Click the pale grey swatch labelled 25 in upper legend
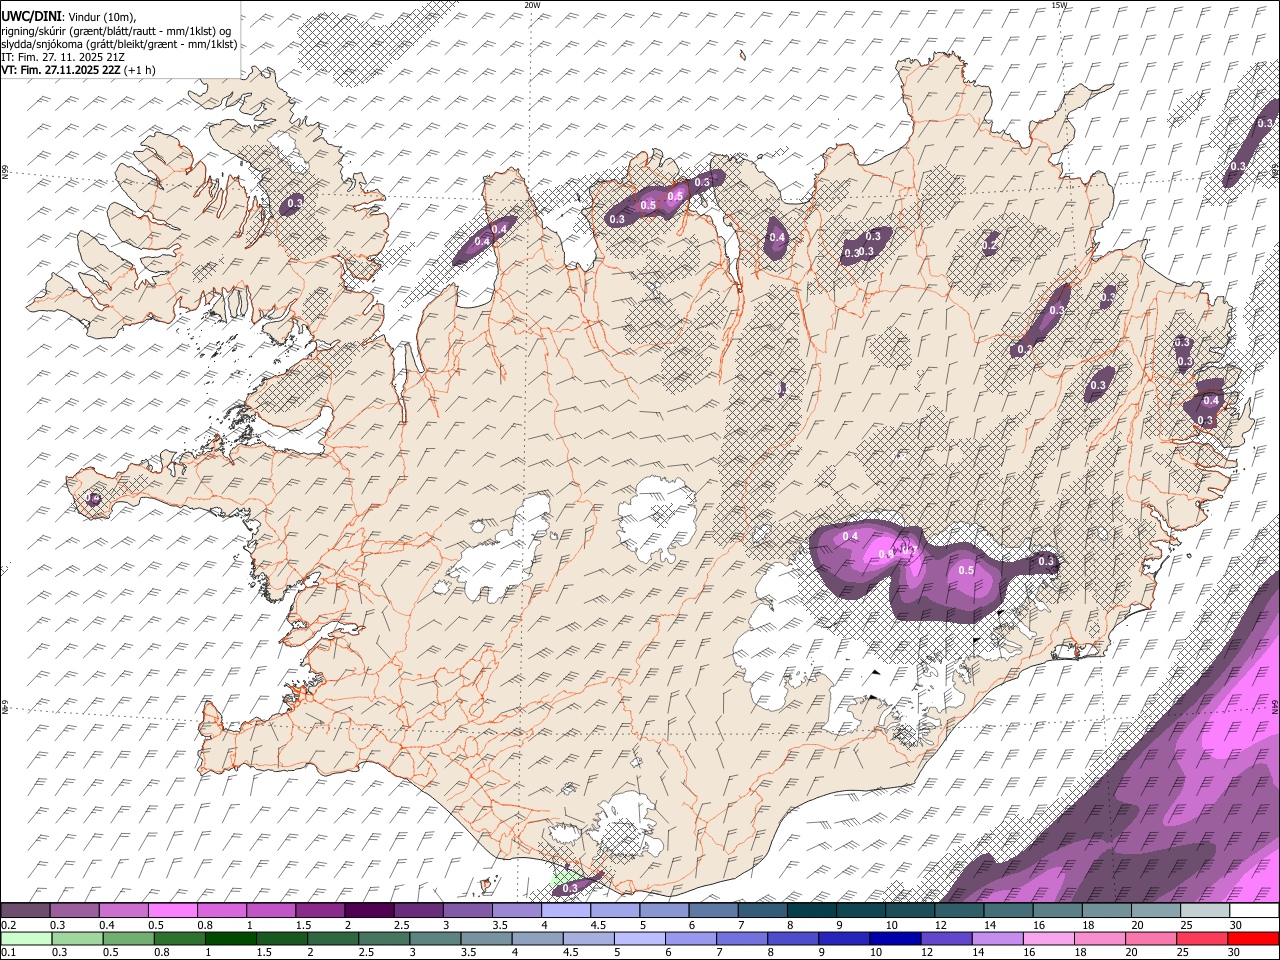The height and width of the screenshot is (960, 1280). (x=1204, y=911)
